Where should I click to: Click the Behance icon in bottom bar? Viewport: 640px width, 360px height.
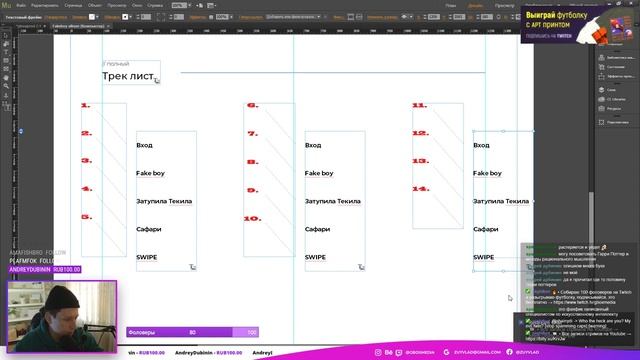[389, 352]
